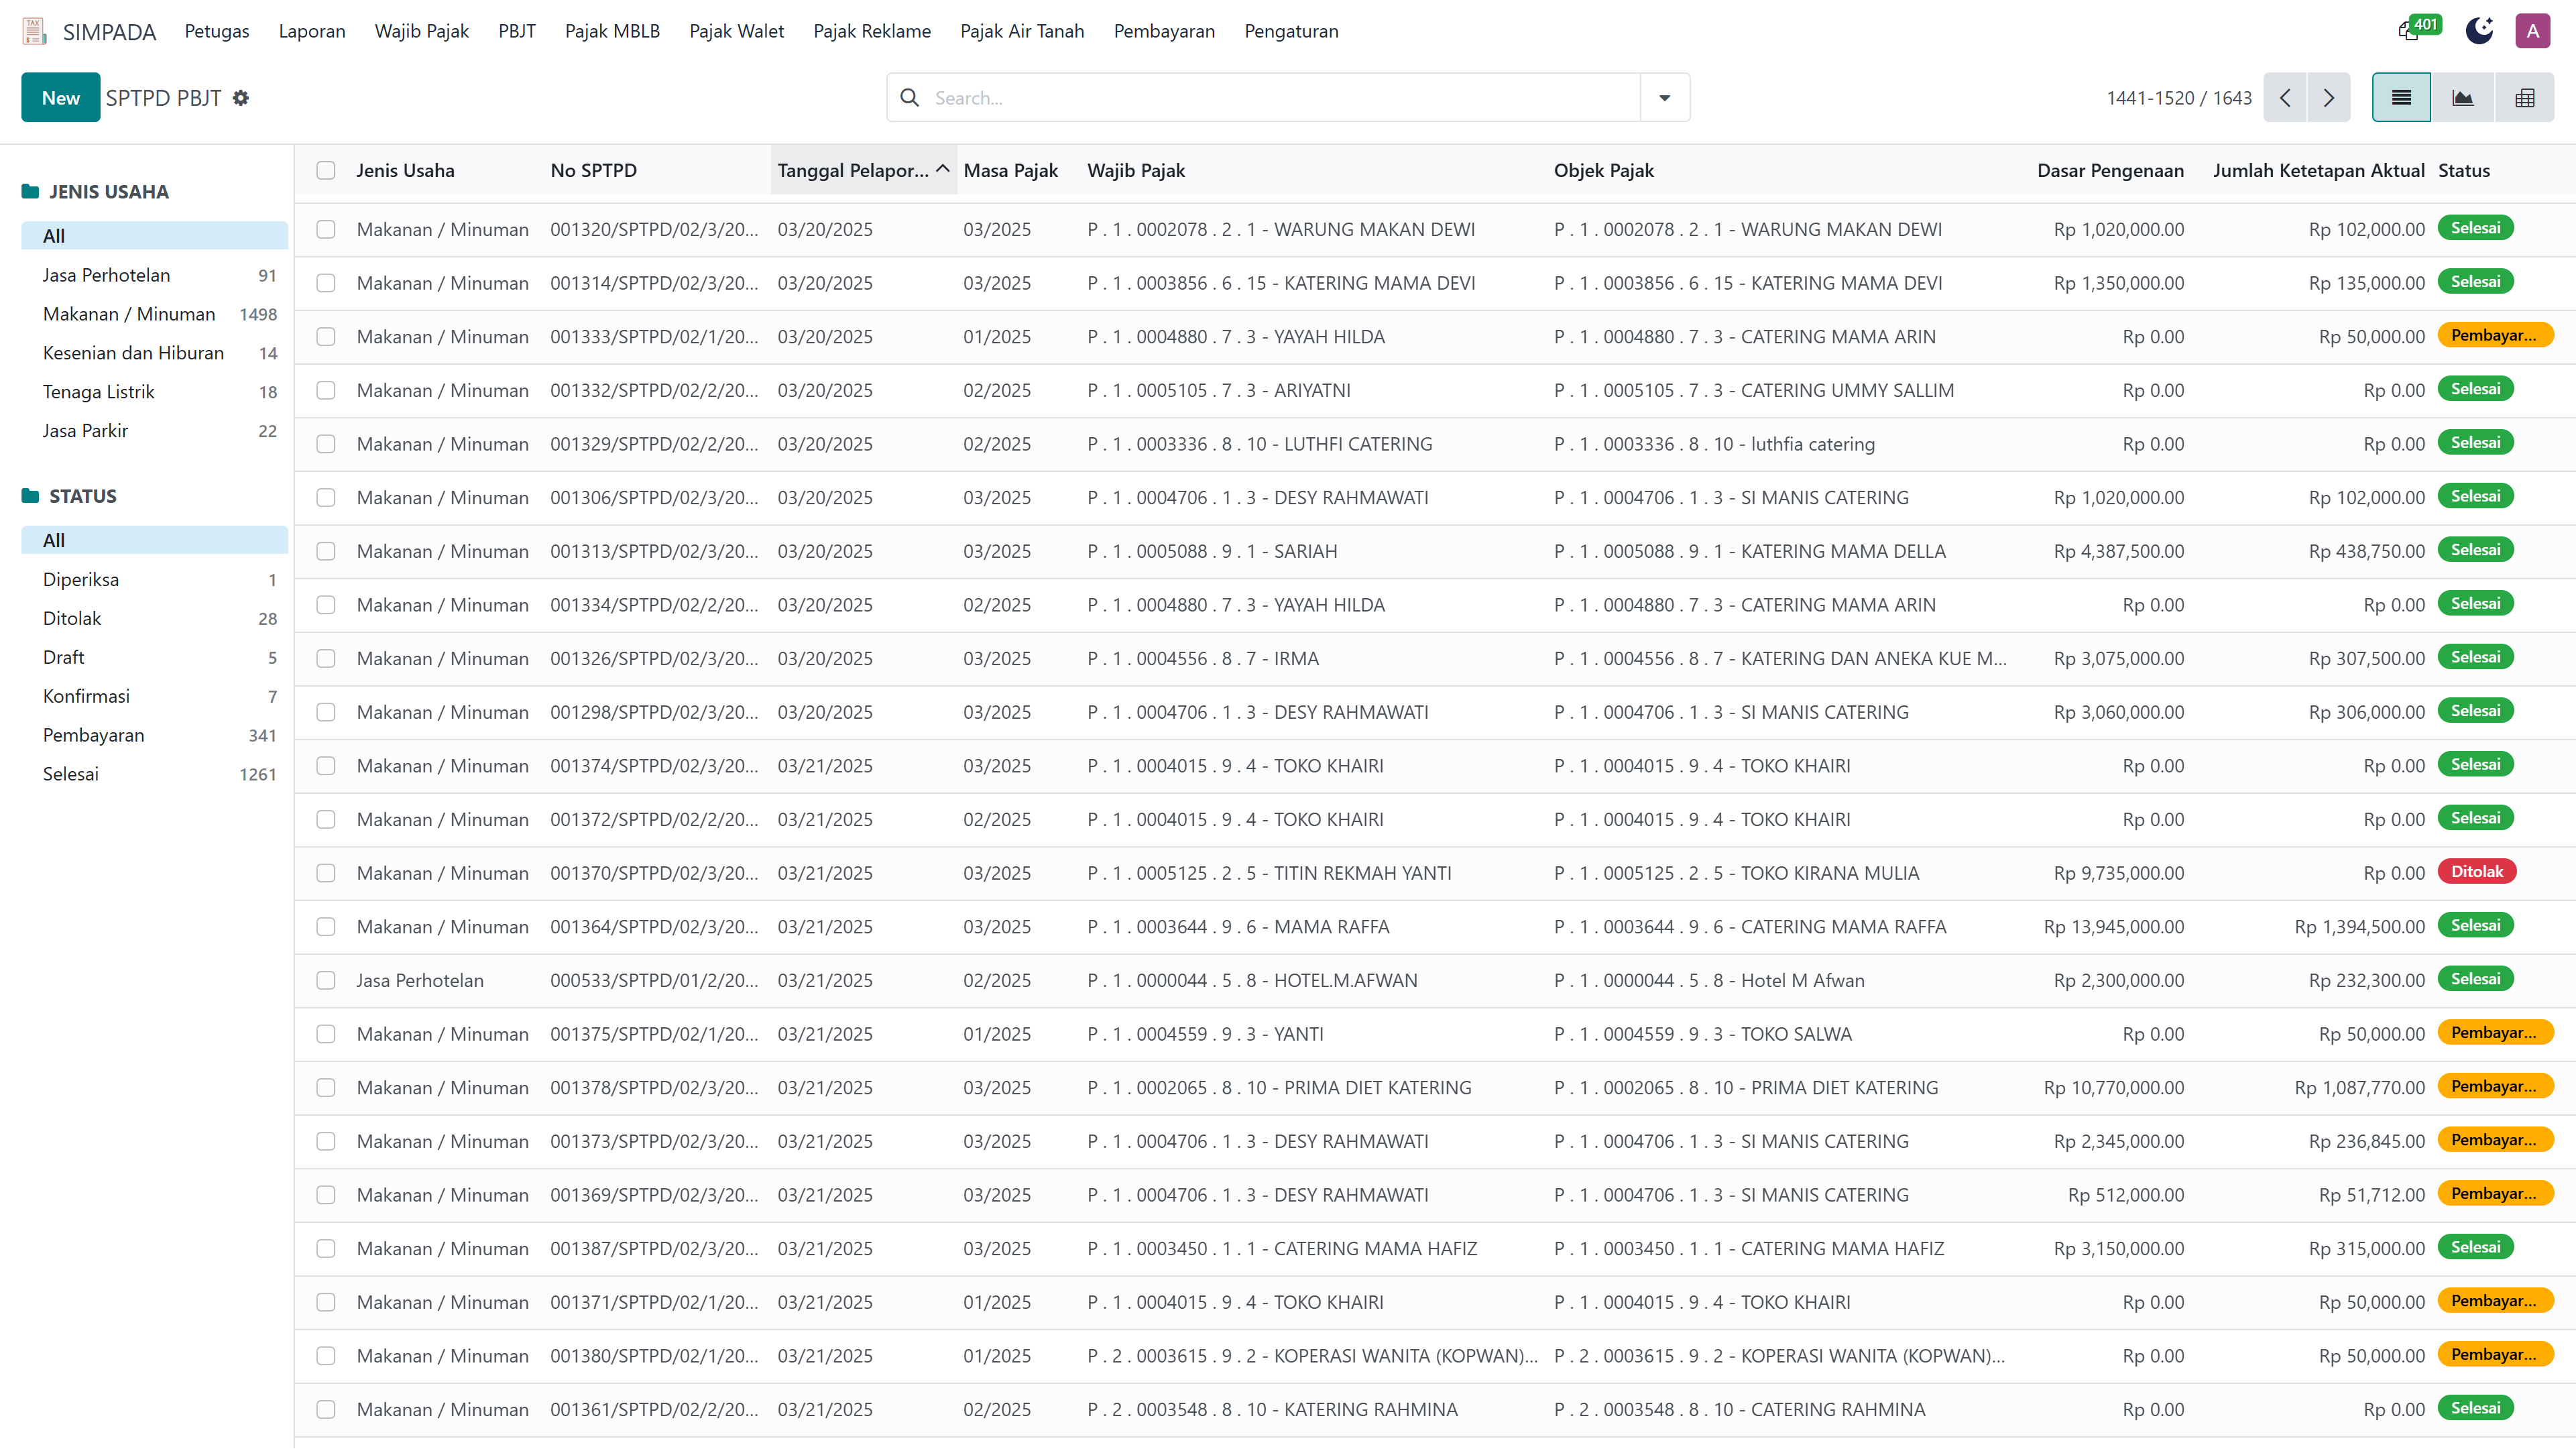Screen dimensions: 2576x1449
Task: Open the Pajak Reklame menu
Action: (872, 31)
